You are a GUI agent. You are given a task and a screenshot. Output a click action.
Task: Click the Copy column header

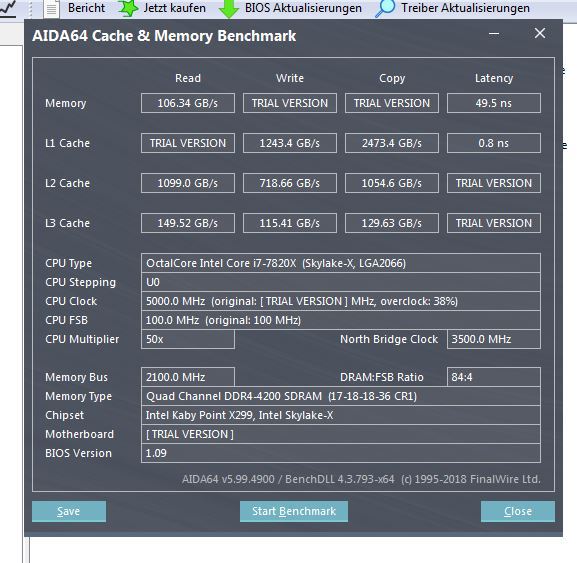point(392,78)
